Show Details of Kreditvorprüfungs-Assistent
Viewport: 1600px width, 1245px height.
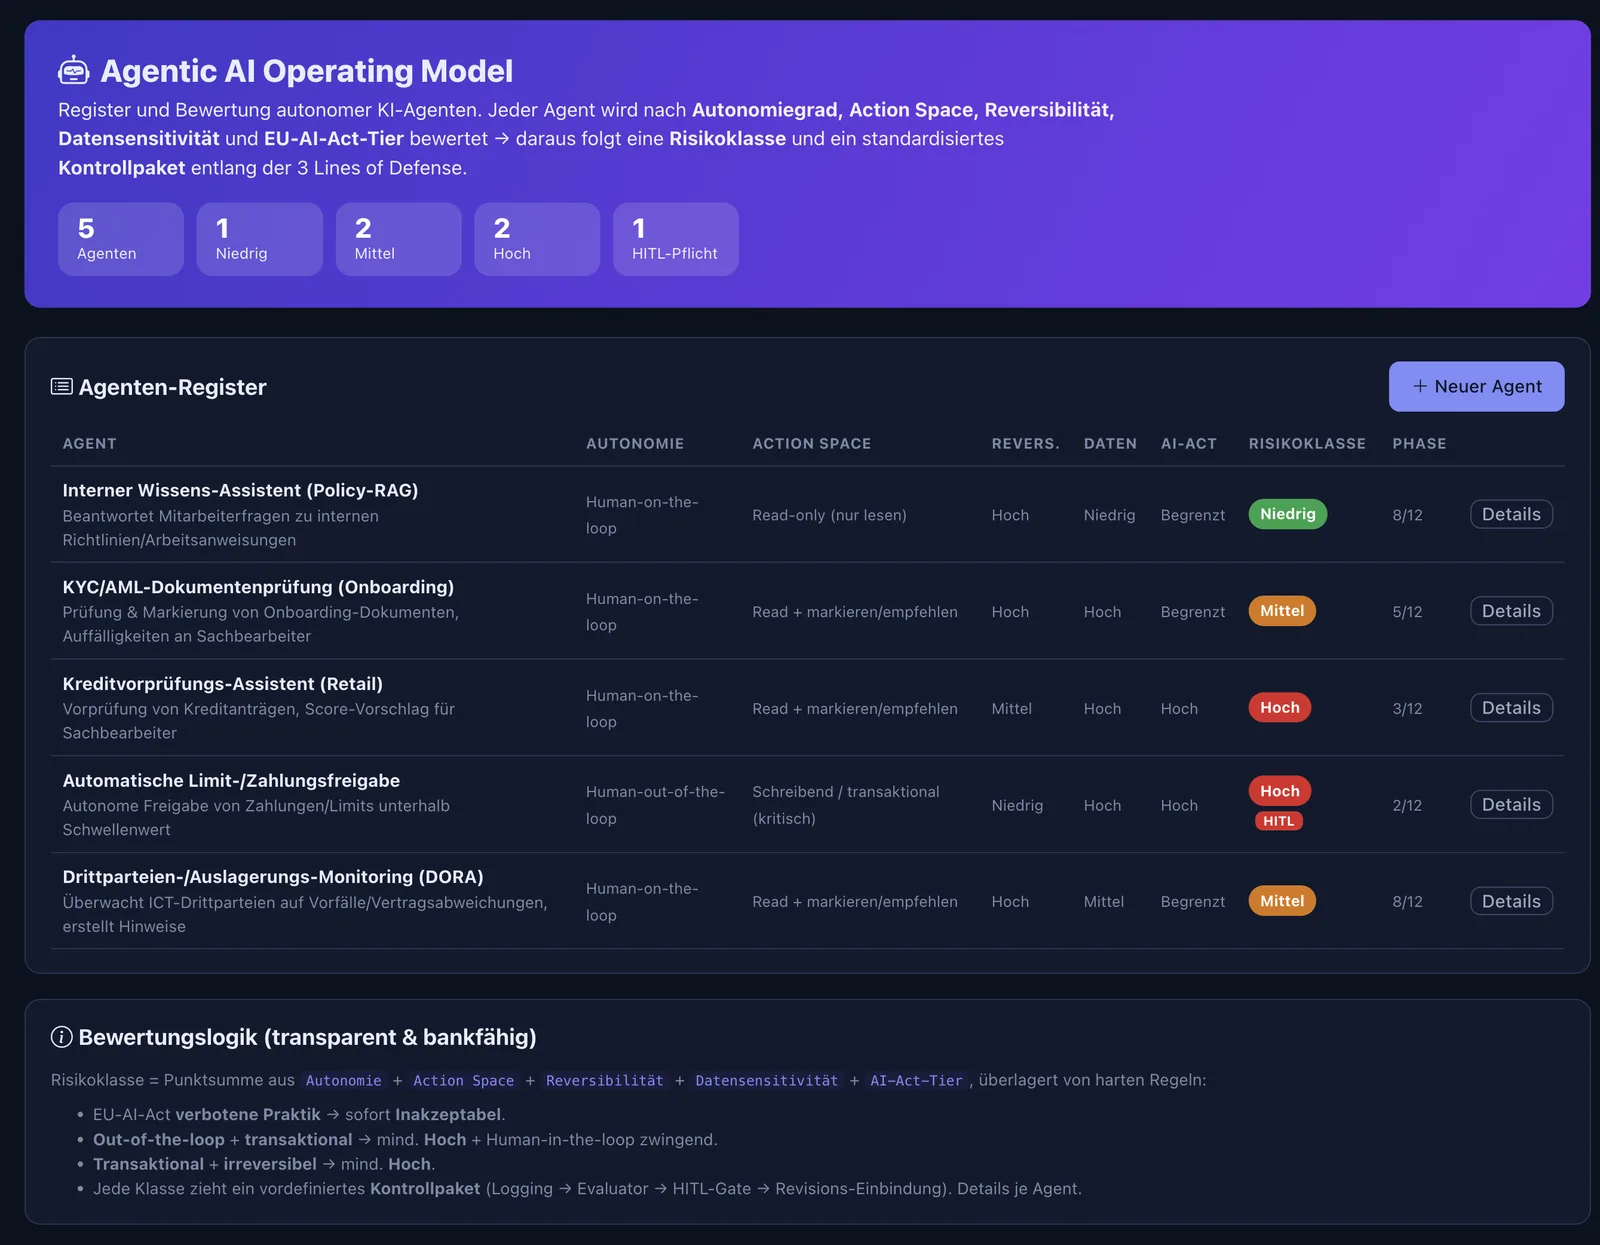click(x=1511, y=708)
